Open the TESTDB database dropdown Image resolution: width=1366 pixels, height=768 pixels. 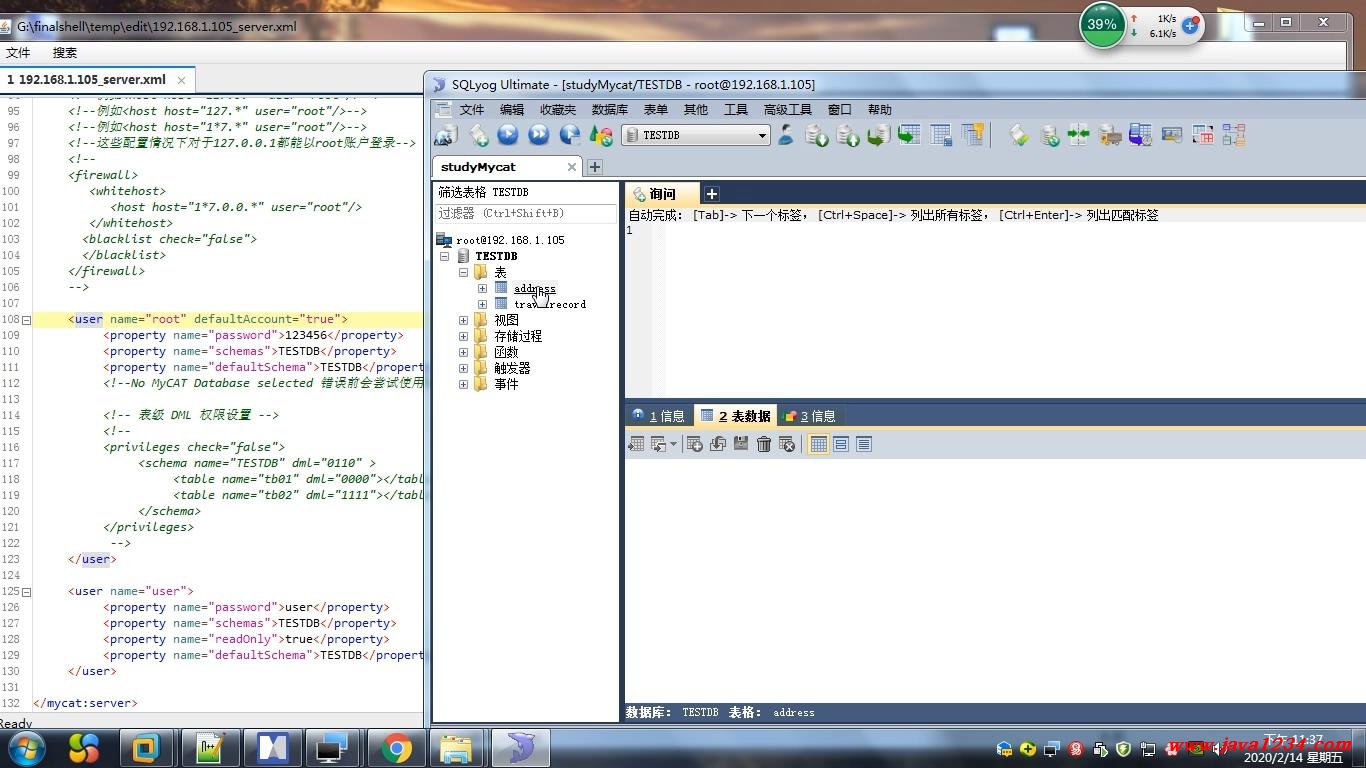(x=762, y=135)
